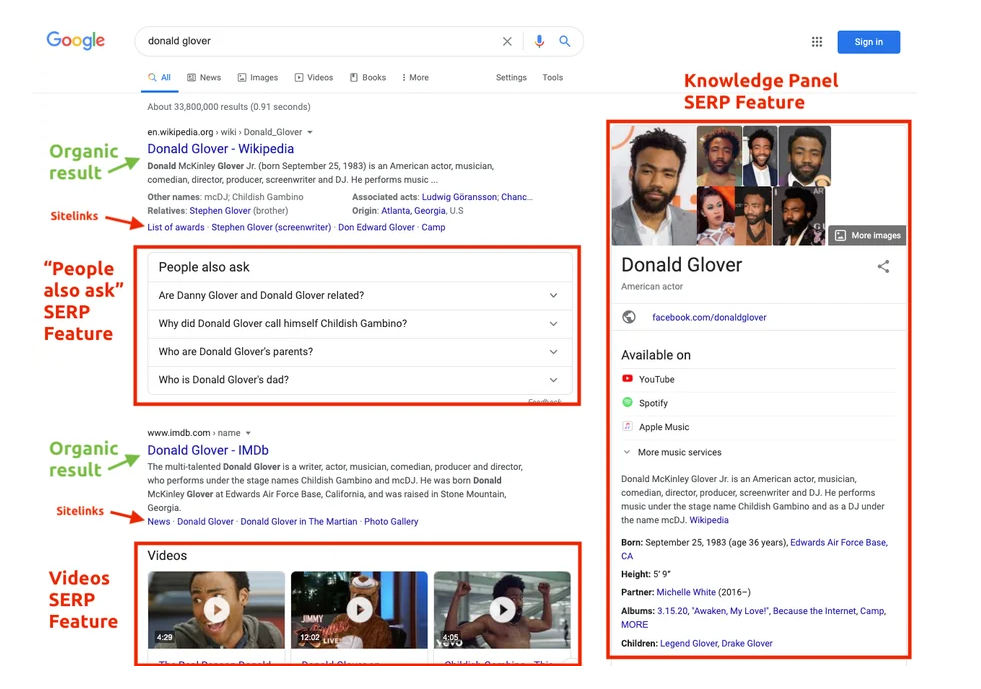The width and height of the screenshot is (981, 689).
Task: Open the large Donald Glover portrait image
Action: (654, 185)
